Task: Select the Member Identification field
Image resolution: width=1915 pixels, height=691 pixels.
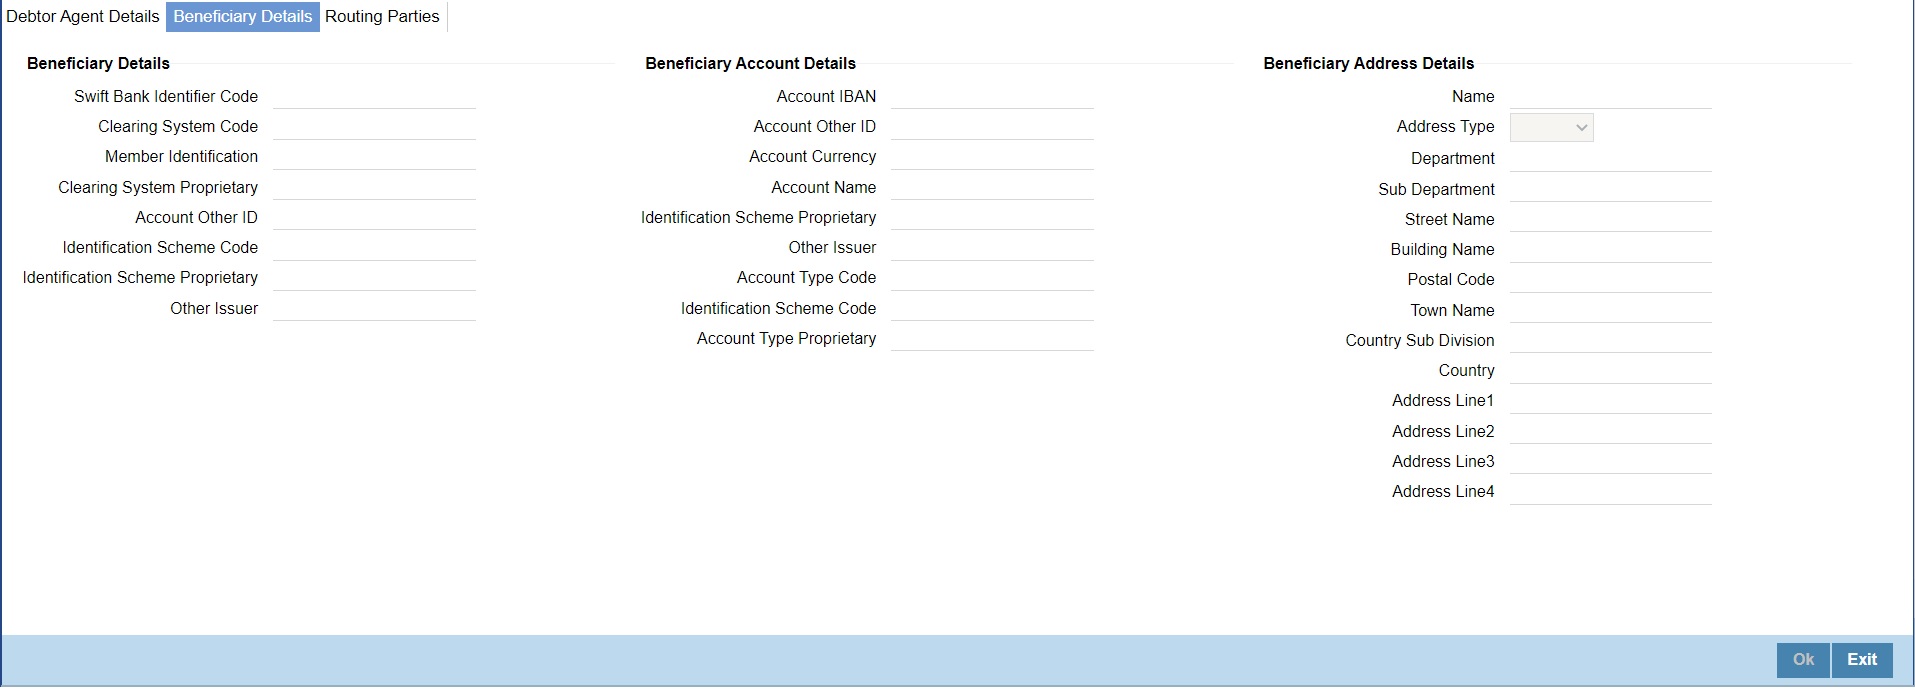Action: point(374,156)
